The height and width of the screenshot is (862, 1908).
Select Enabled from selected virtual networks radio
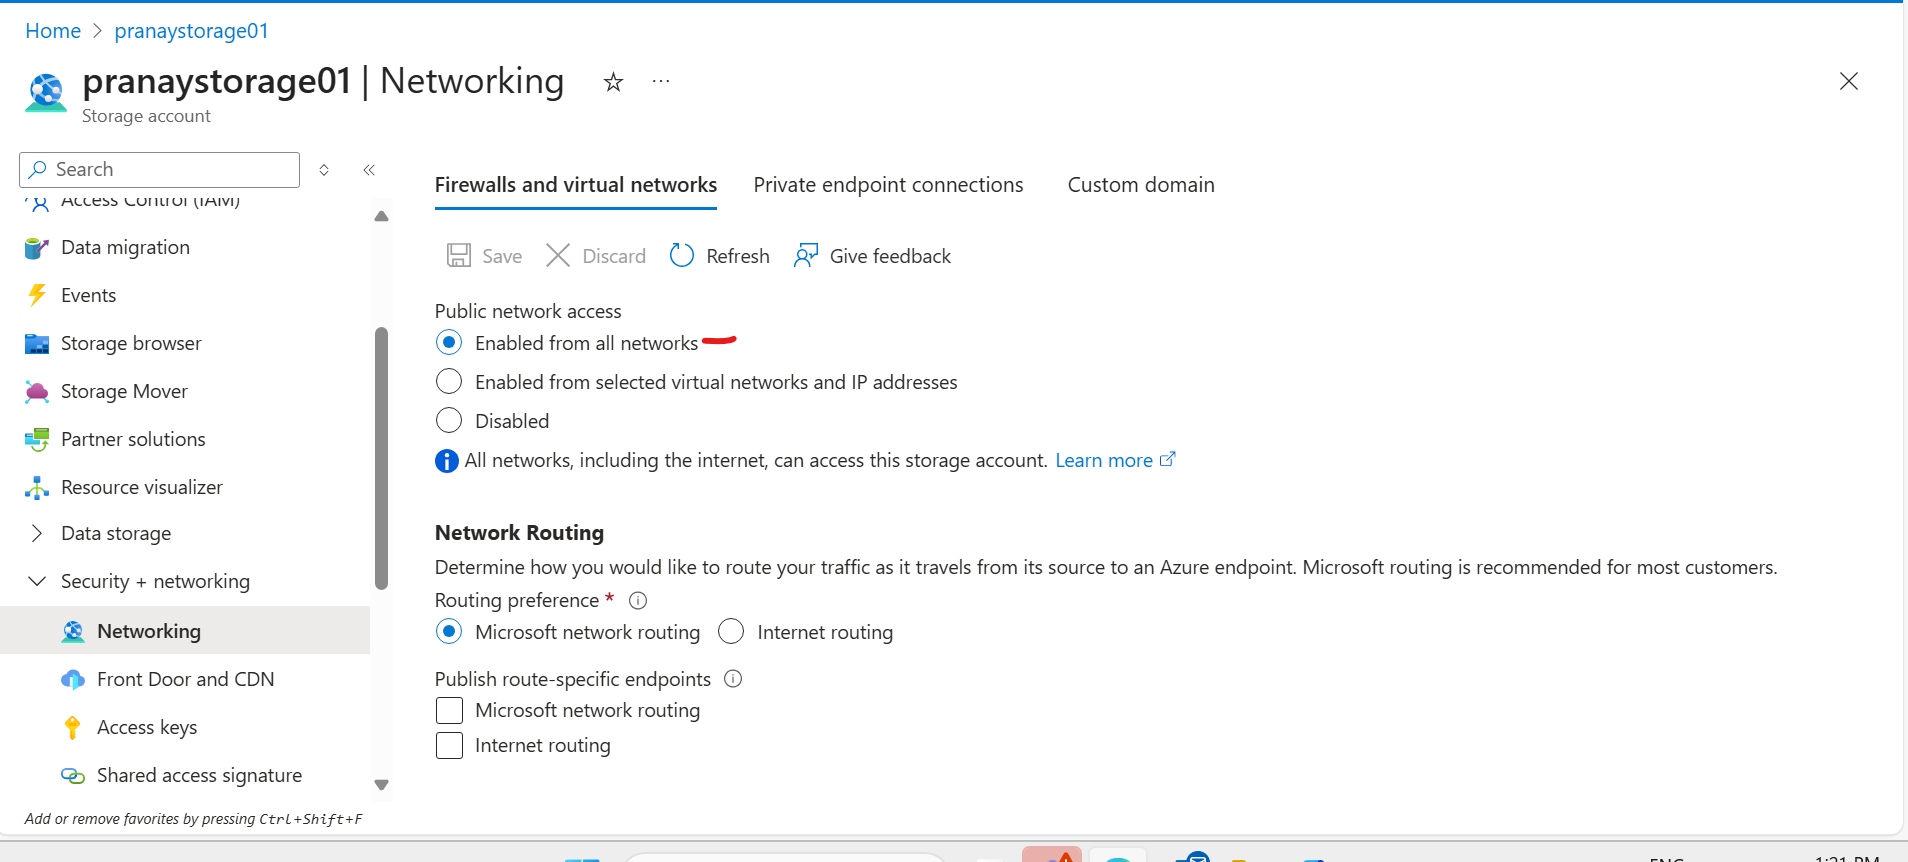click(449, 382)
